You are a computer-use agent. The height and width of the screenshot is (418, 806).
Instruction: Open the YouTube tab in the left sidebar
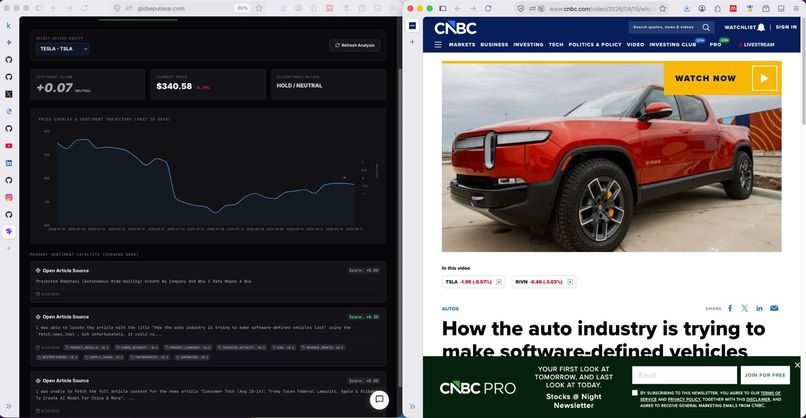(x=9, y=146)
